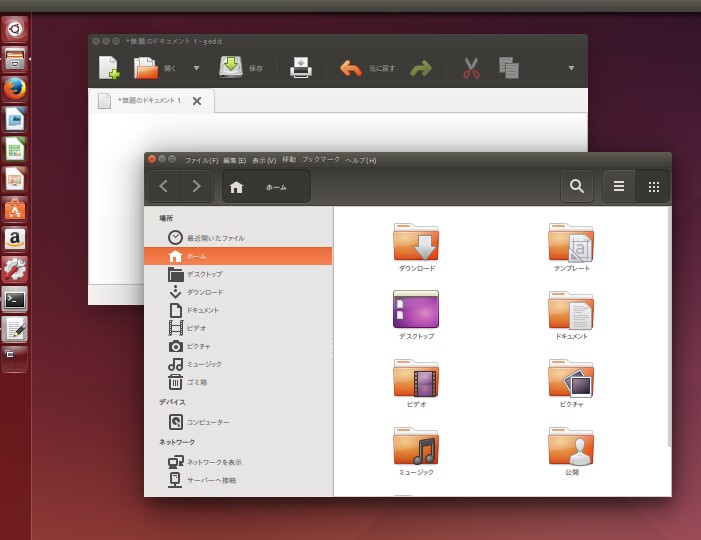Select ビデオ in the sidebar
The height and width of the screenshot is (540, 701).
point(238,328)
